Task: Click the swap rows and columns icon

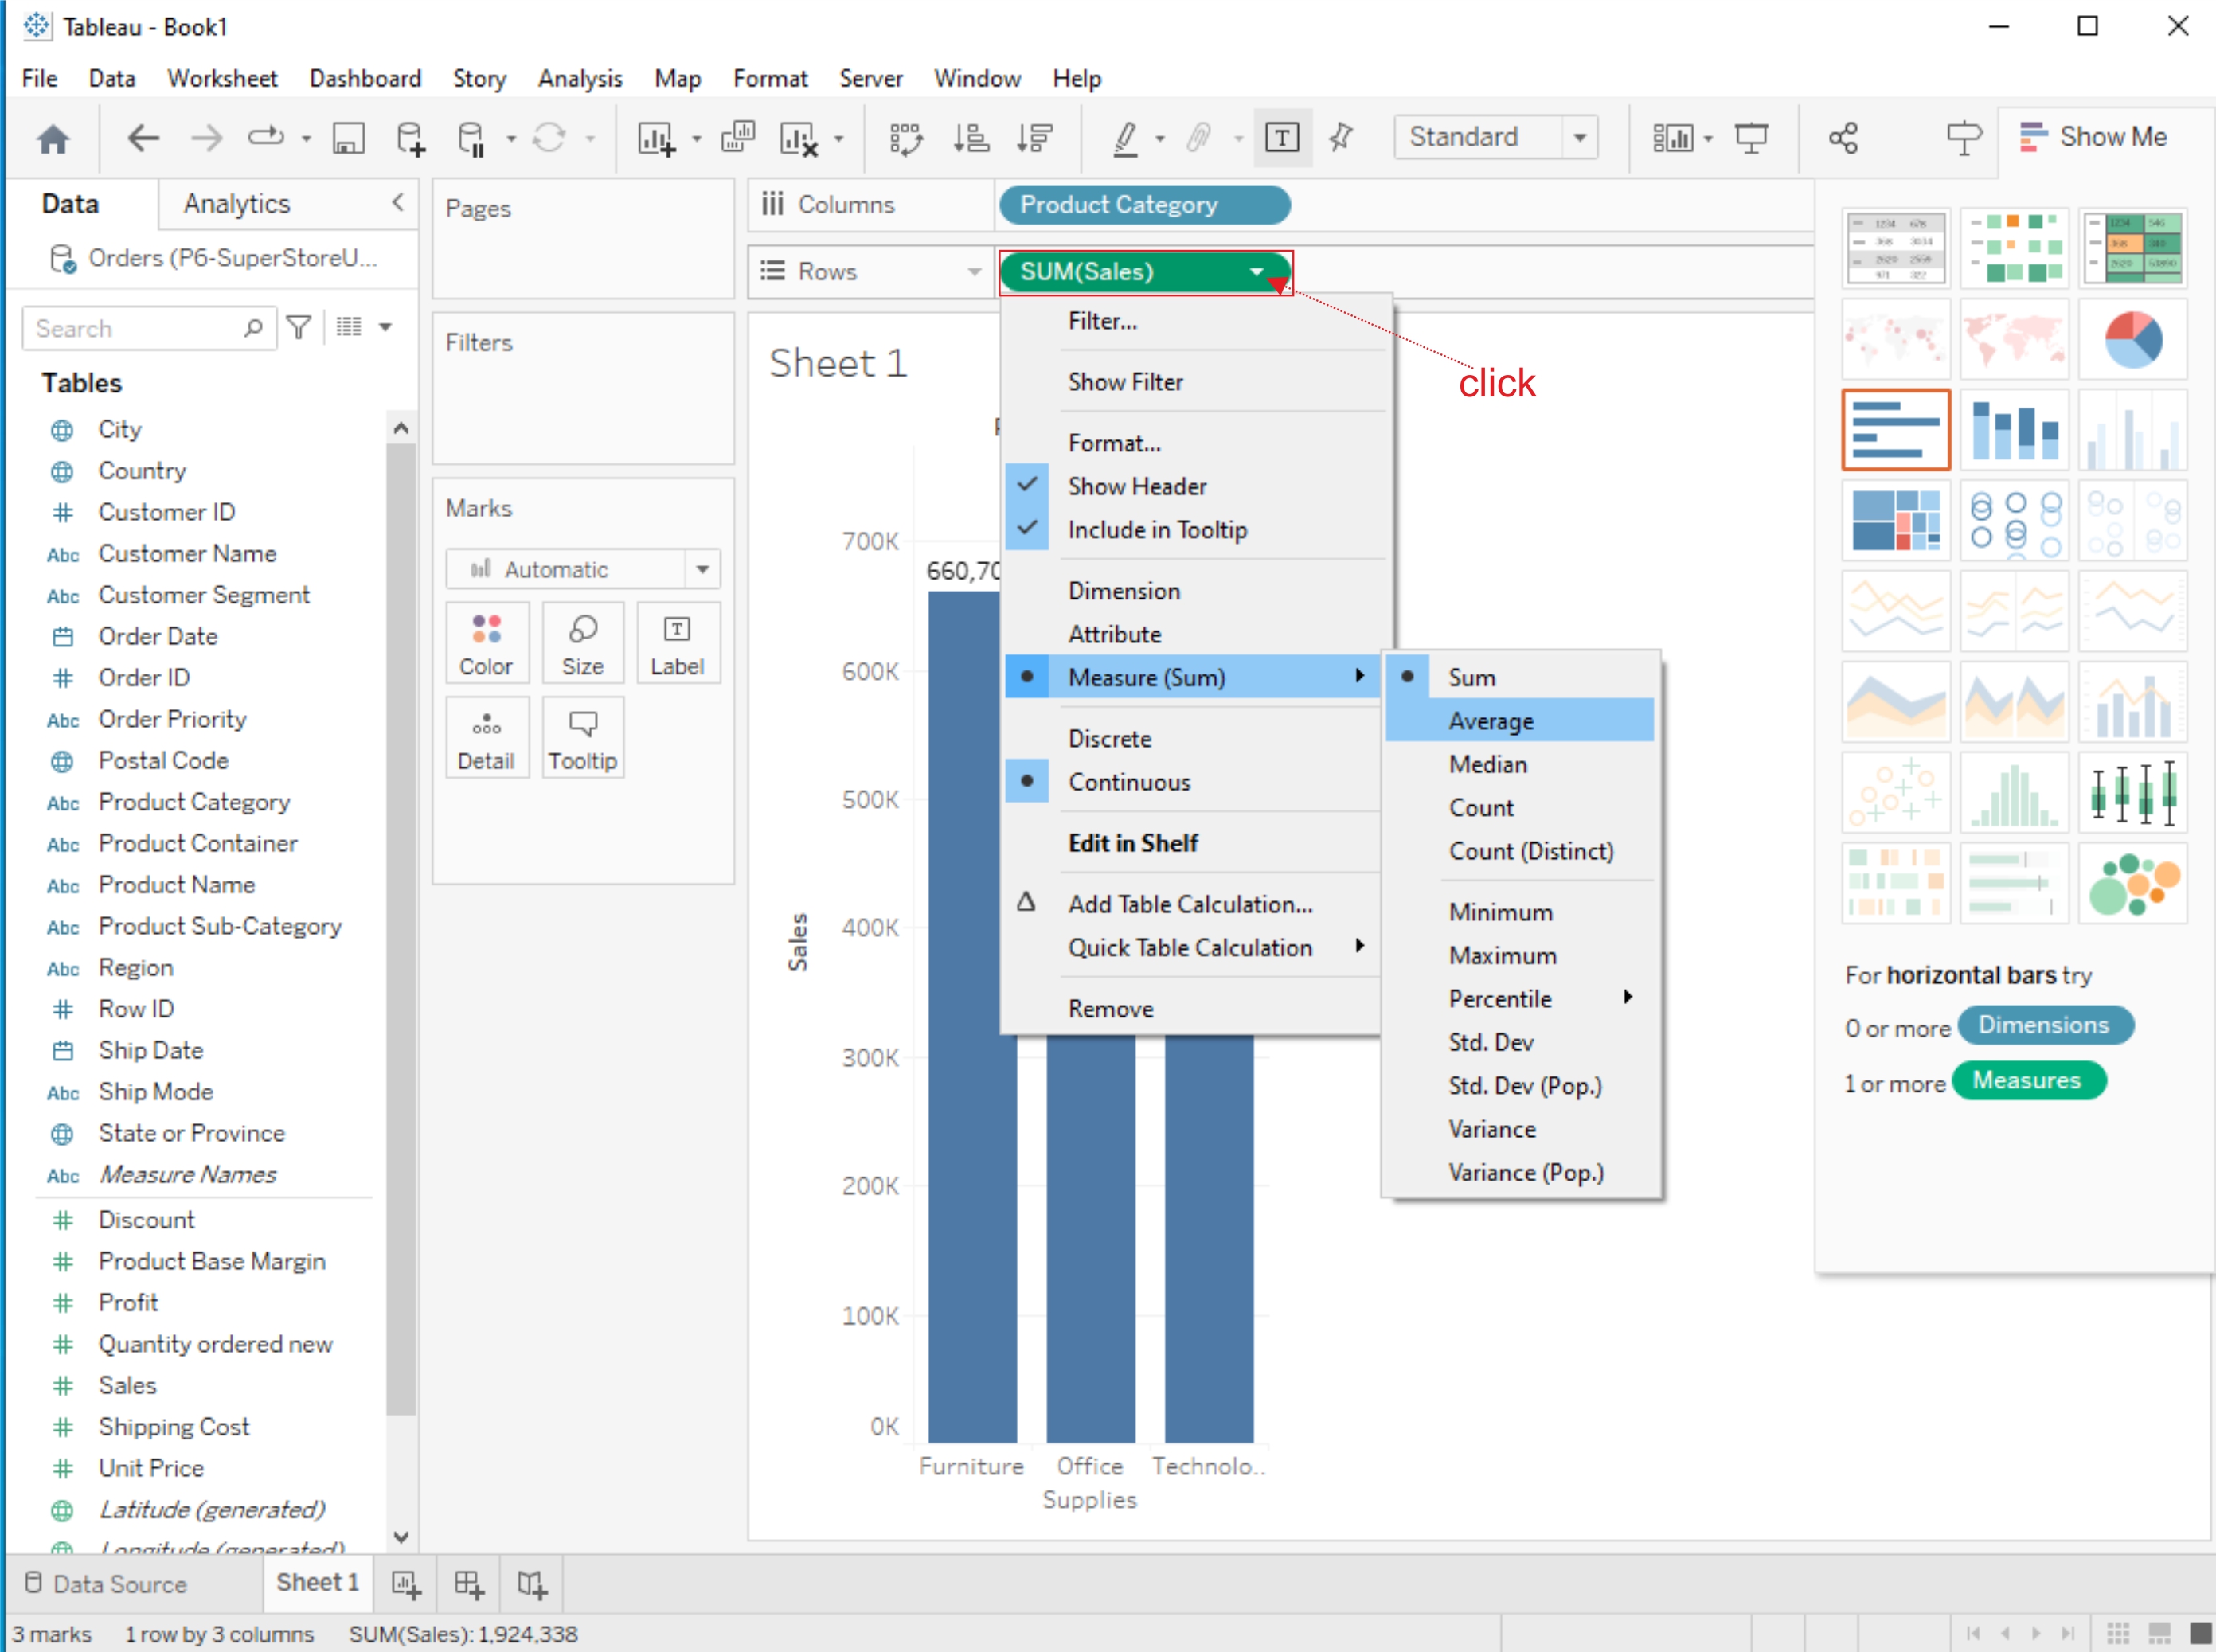Action: [x=906, y=138]
